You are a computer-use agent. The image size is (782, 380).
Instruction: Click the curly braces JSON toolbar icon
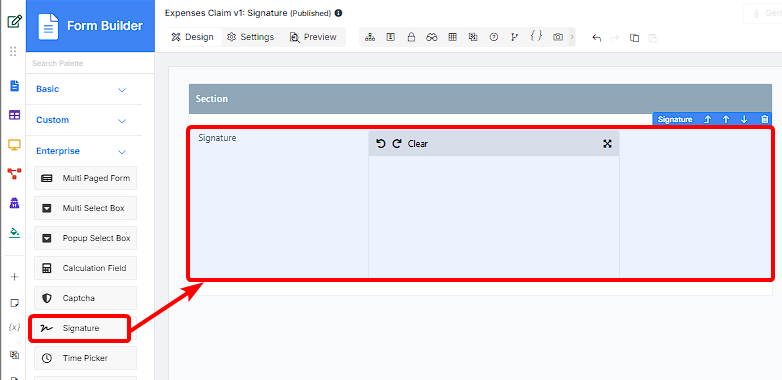tap(536, 36)
